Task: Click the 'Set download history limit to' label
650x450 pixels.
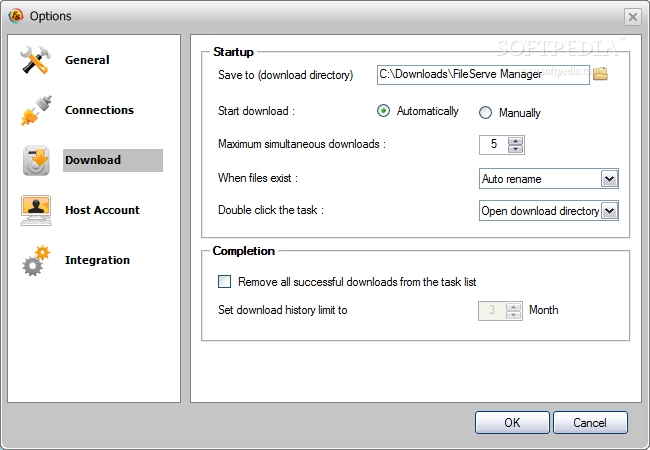Action: coord(282,310)
